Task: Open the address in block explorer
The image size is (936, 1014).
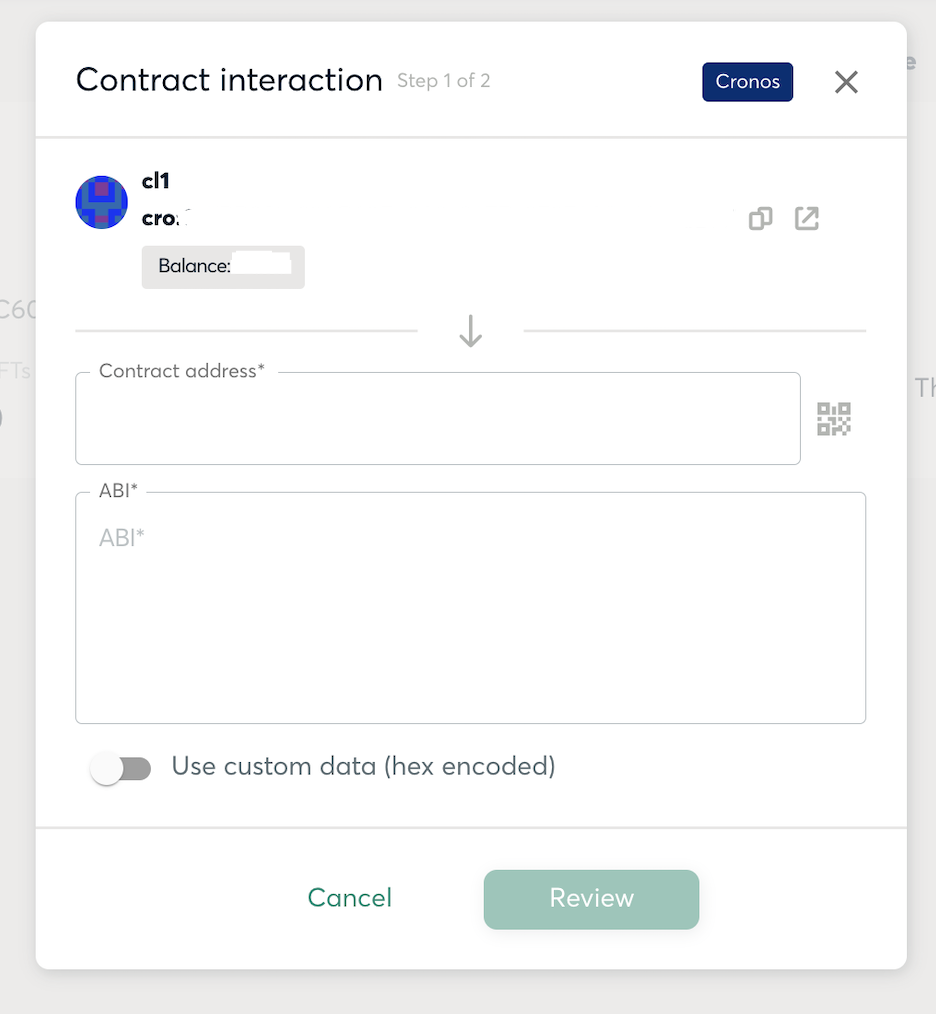Action: [807, 218]
